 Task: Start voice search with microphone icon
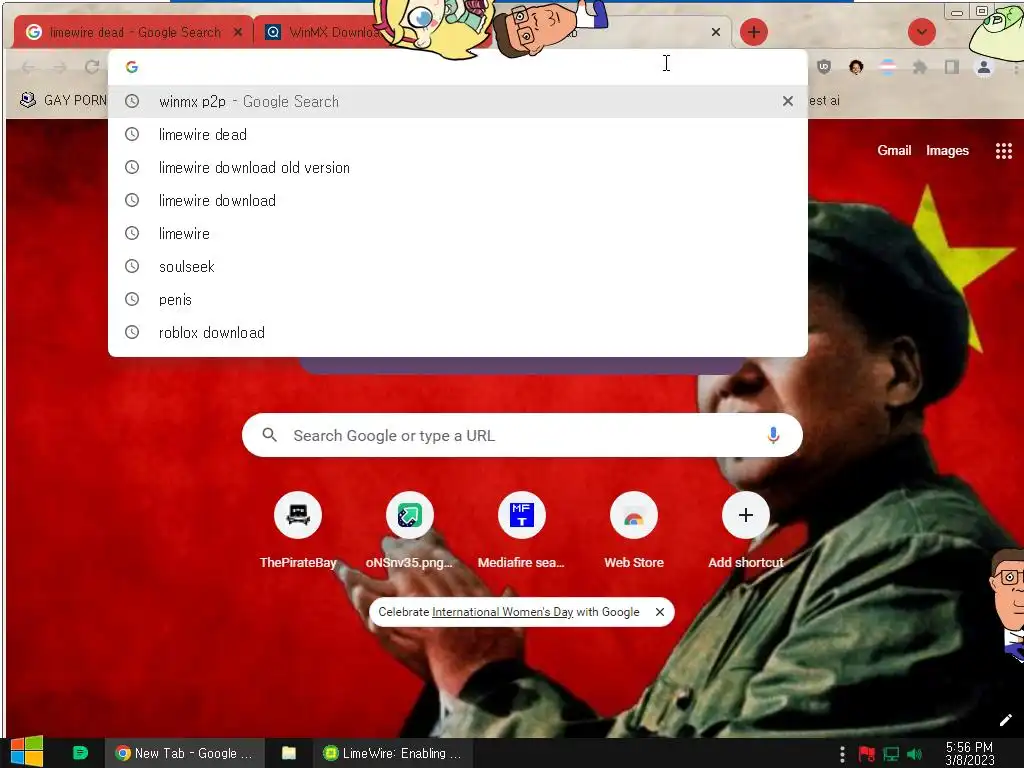(x=773, y=435)
